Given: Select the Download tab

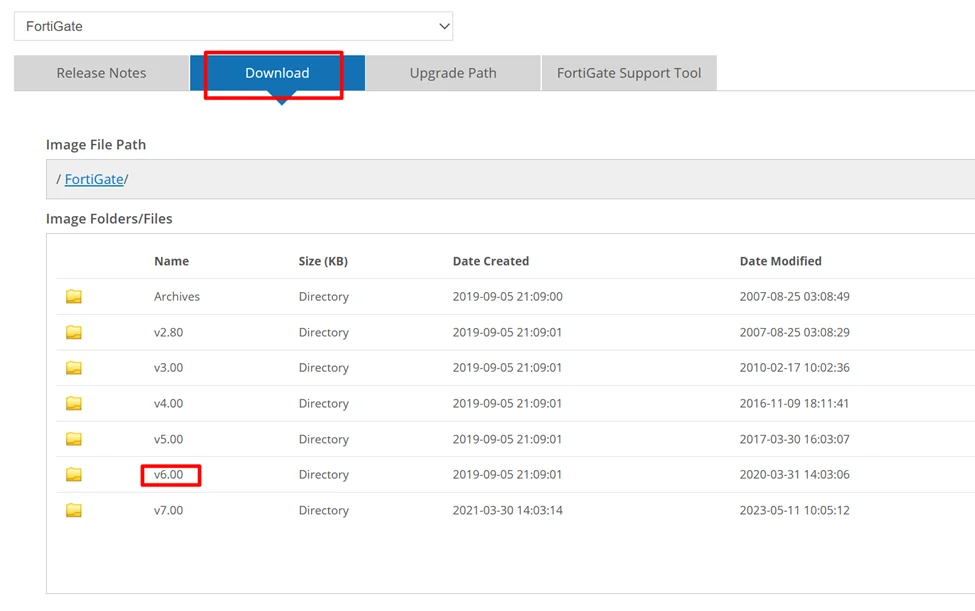Looking at the screenshot, I should point(277,73).
